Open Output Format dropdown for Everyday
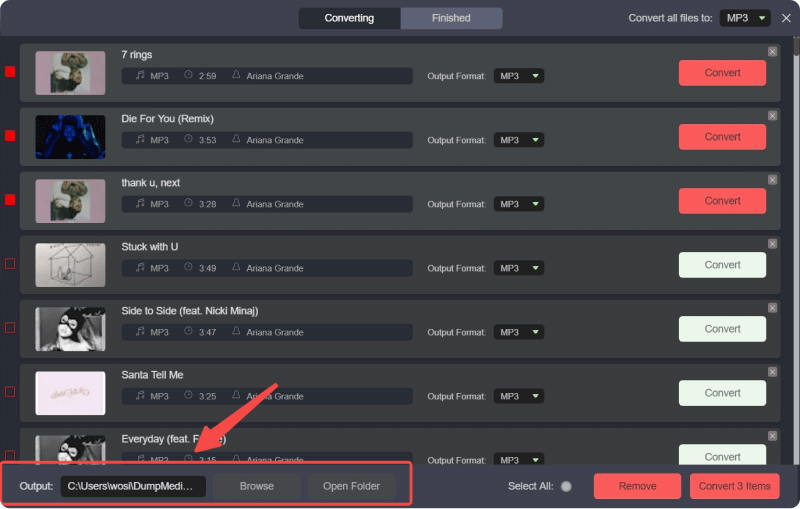Screen dimensions: 800x509 tap(518, 459)
